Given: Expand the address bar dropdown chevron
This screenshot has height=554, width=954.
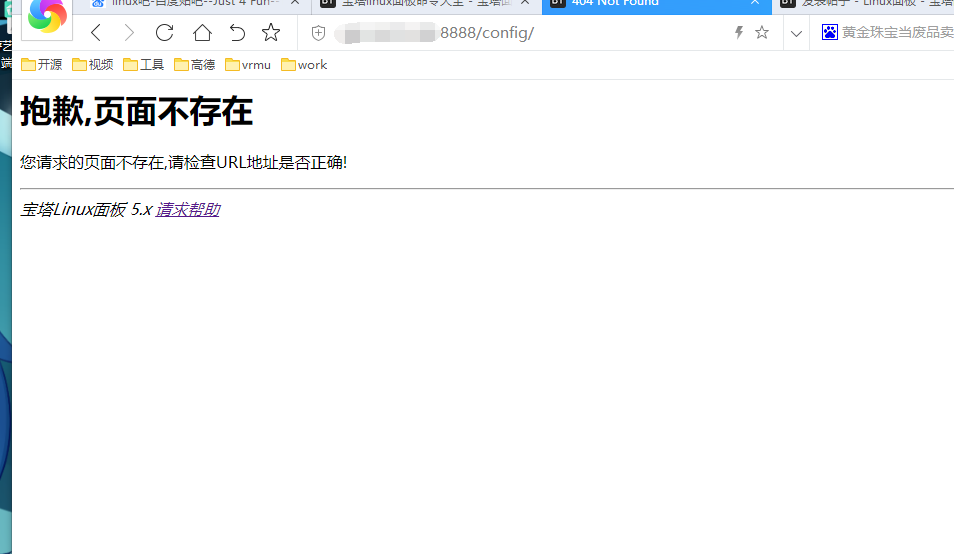Looking at the screenshot, I should 796,33.
